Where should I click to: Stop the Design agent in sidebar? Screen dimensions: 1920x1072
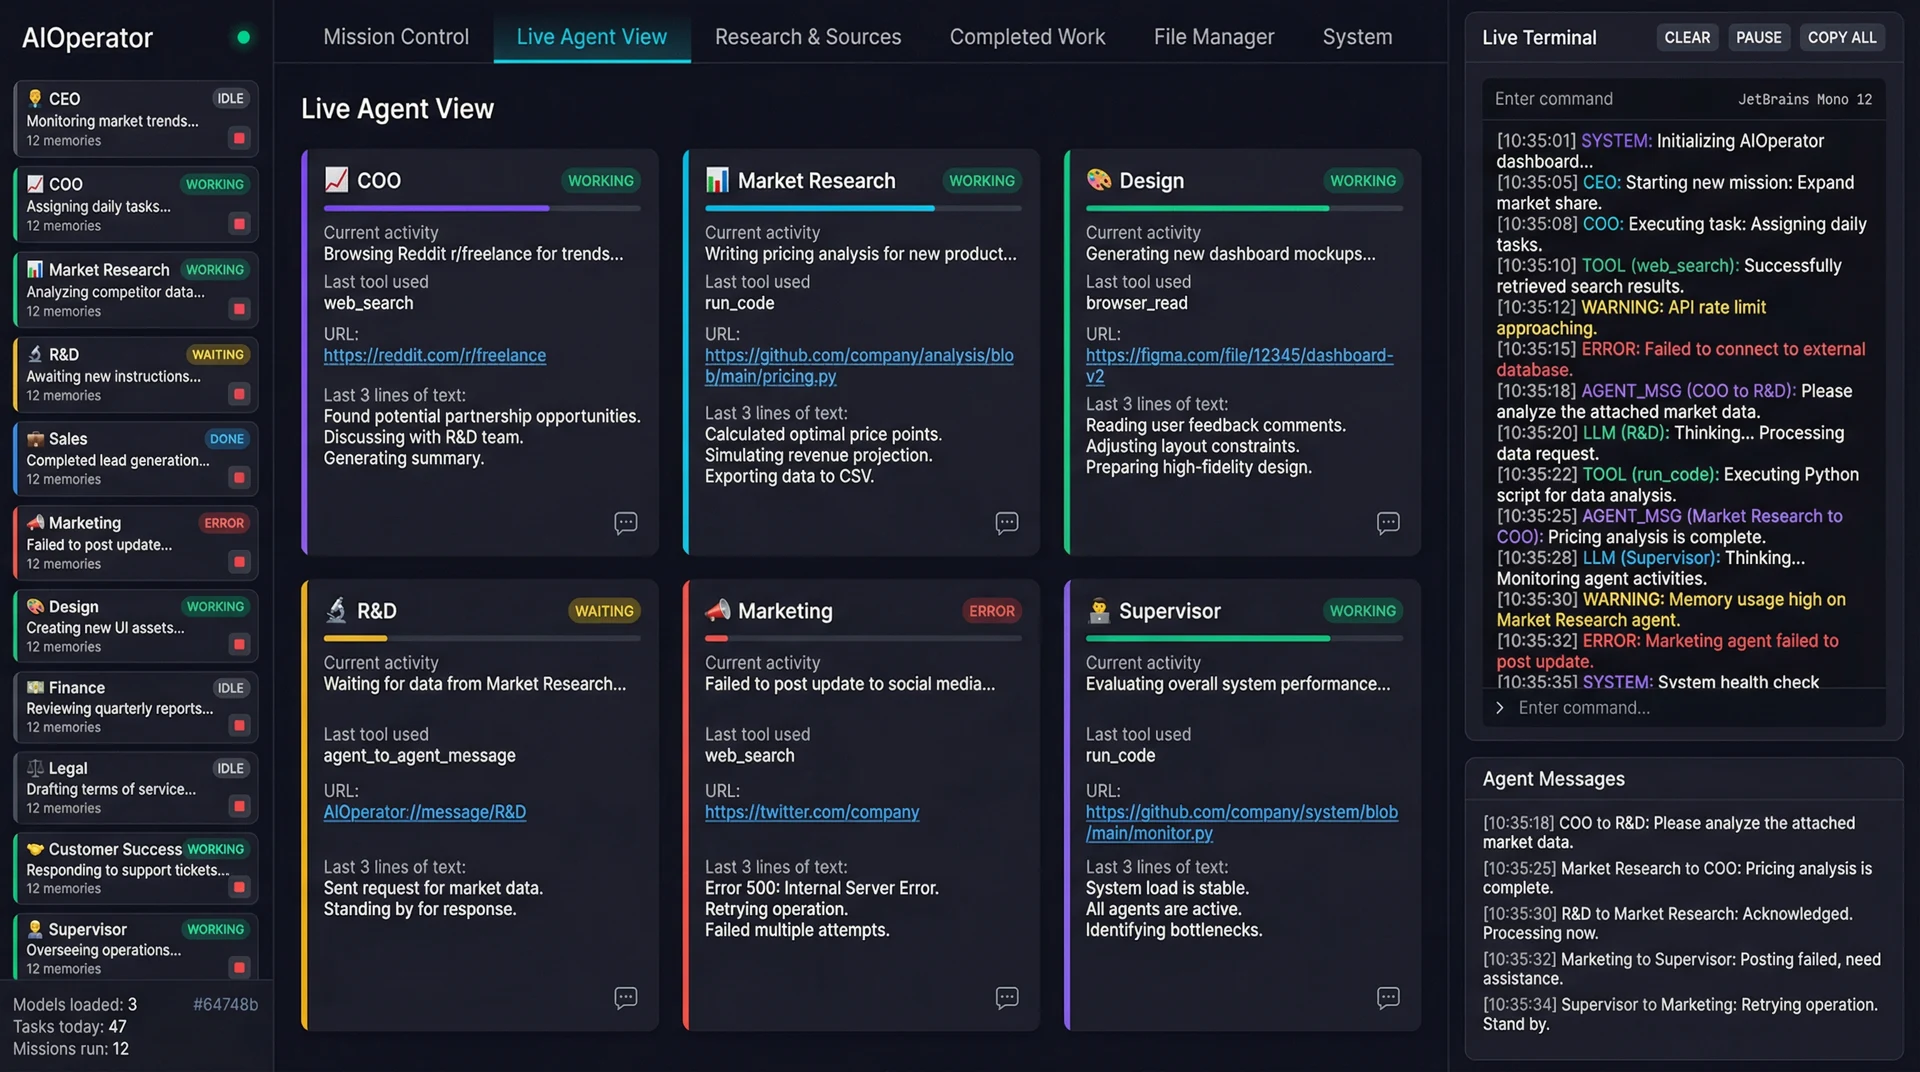[x=239, y=645]
